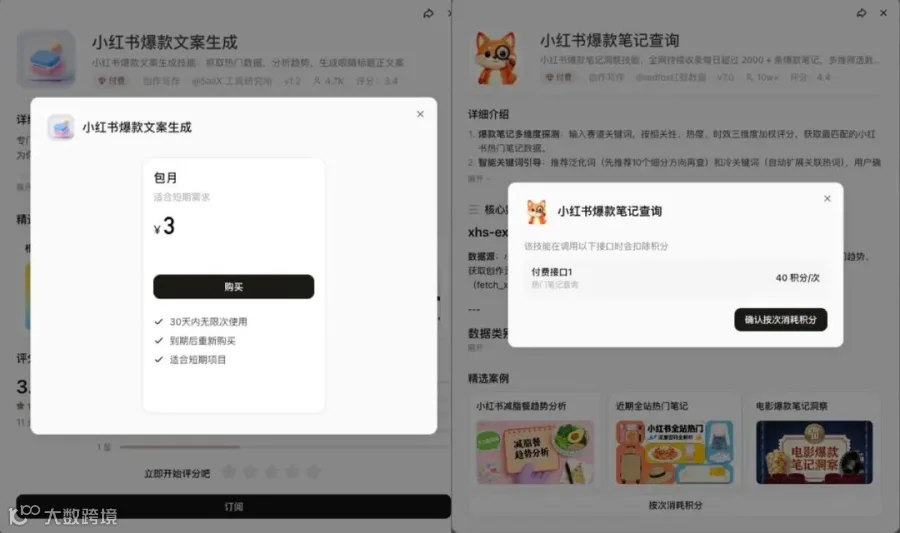Rate with the third star next to 立即开始评分吧
The image size is (900, 533).
tap(271, 472)
